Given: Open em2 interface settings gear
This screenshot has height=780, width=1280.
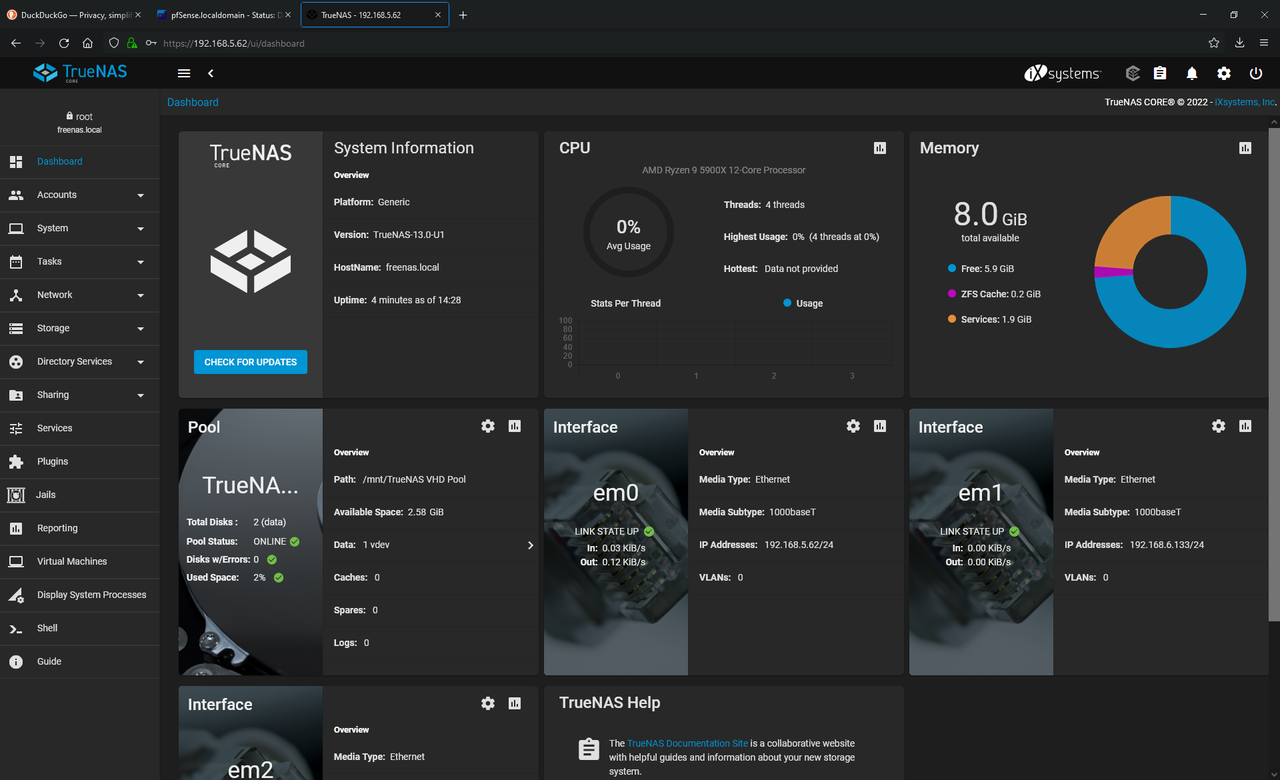Looking at the screenshot, I should click(488, 704).
